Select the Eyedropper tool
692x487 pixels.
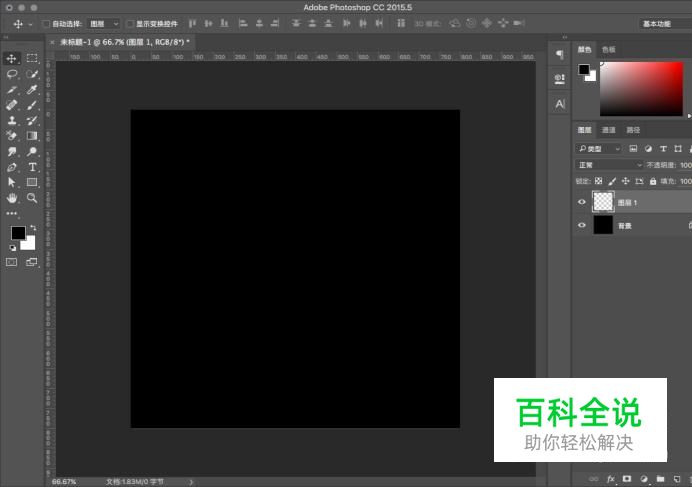click(32, 89)
